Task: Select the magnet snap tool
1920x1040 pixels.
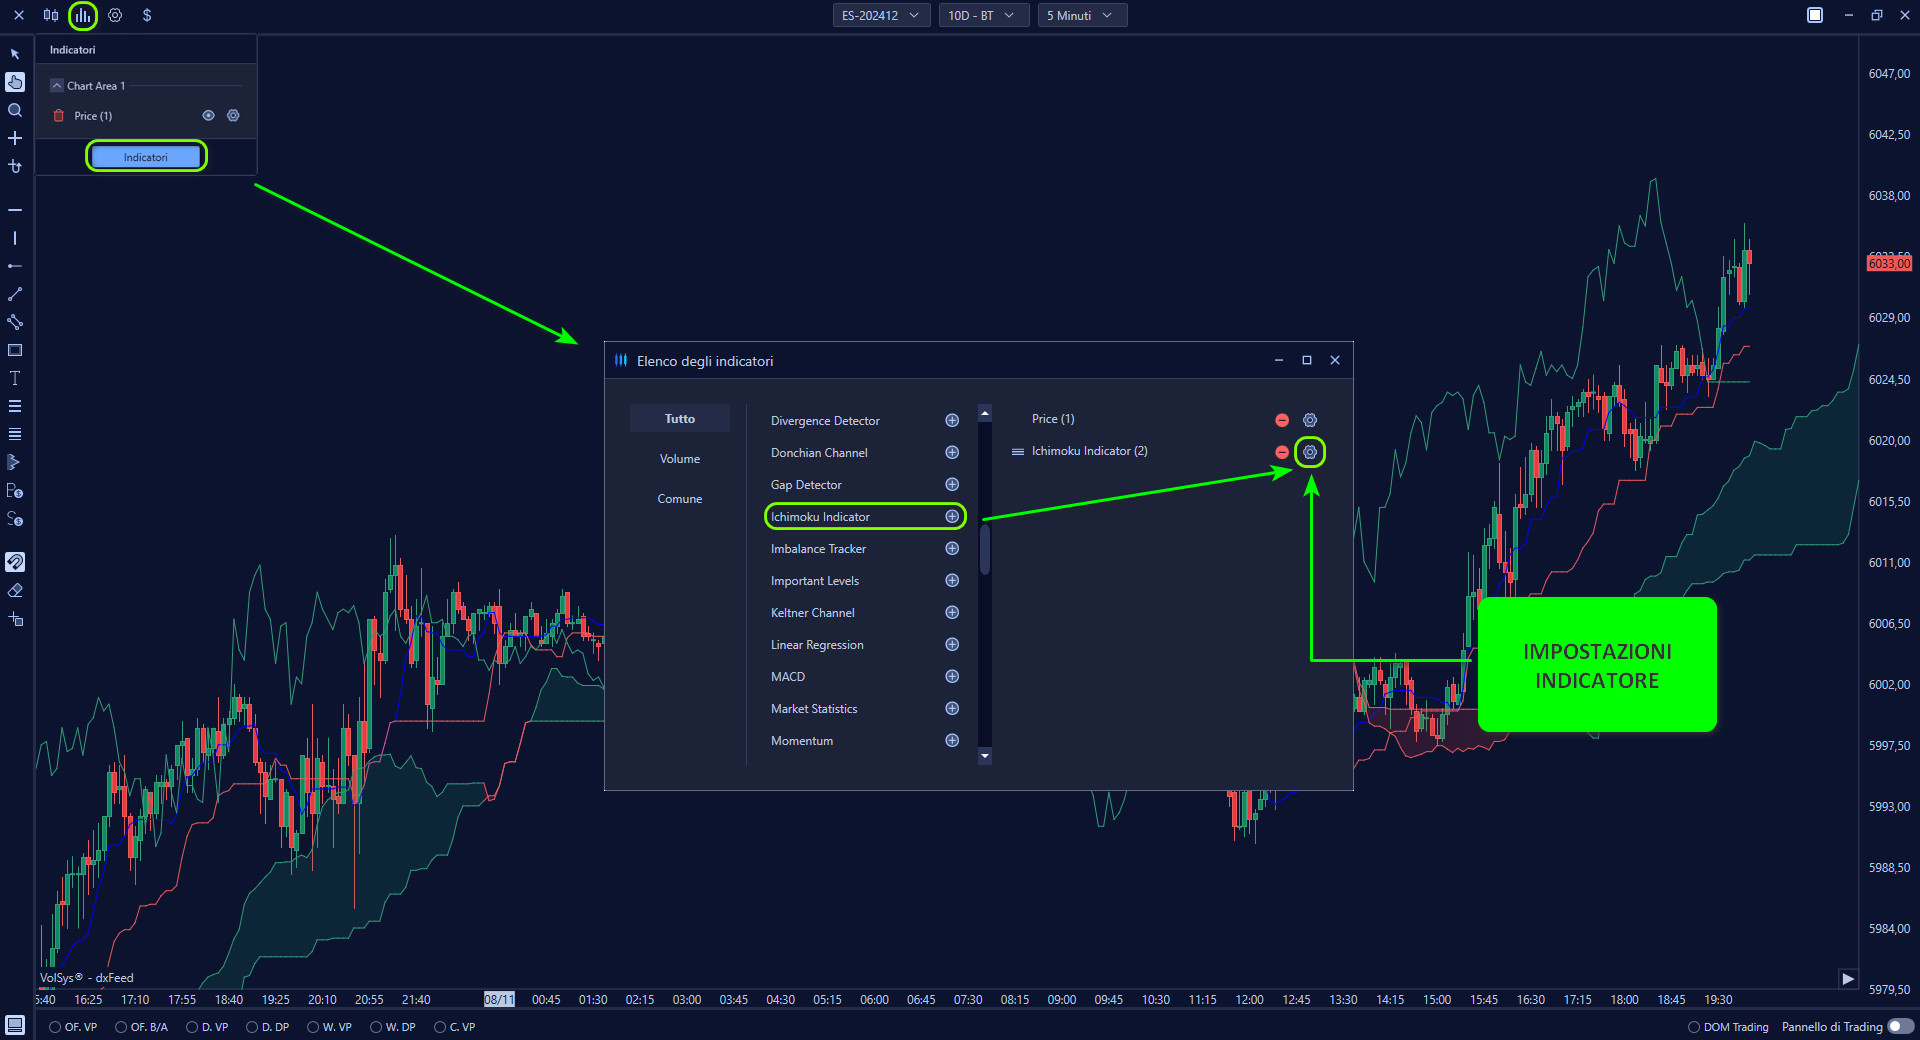Action: (15, 562)
